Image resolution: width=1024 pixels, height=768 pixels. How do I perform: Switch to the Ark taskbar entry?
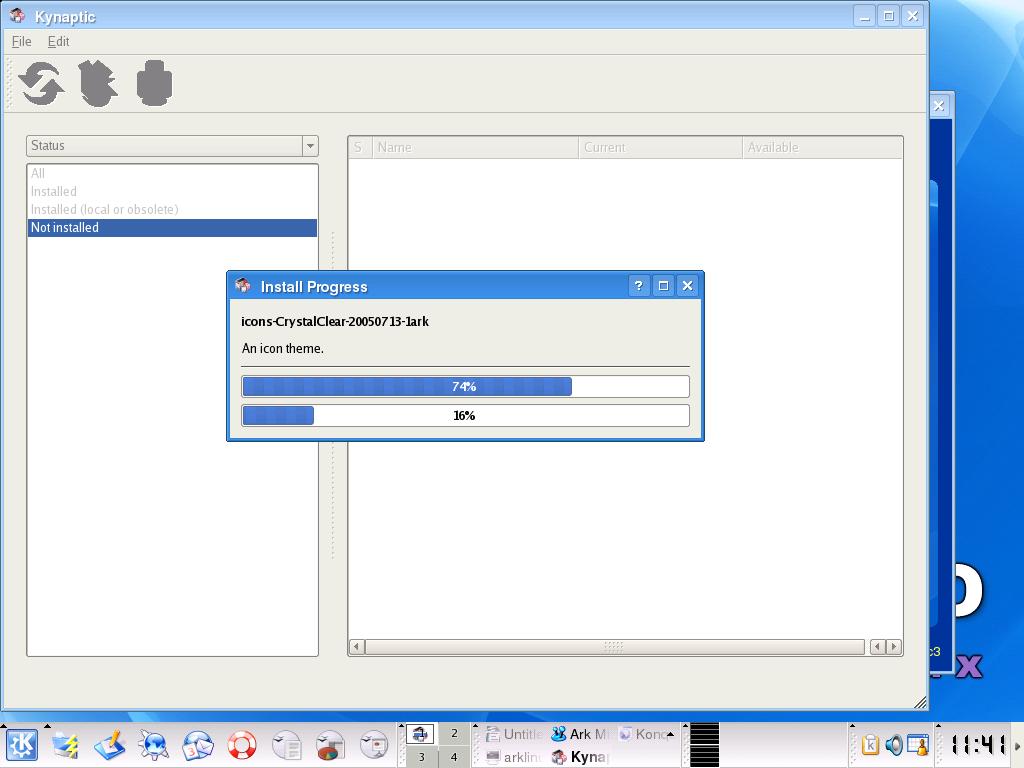[580, 734]
